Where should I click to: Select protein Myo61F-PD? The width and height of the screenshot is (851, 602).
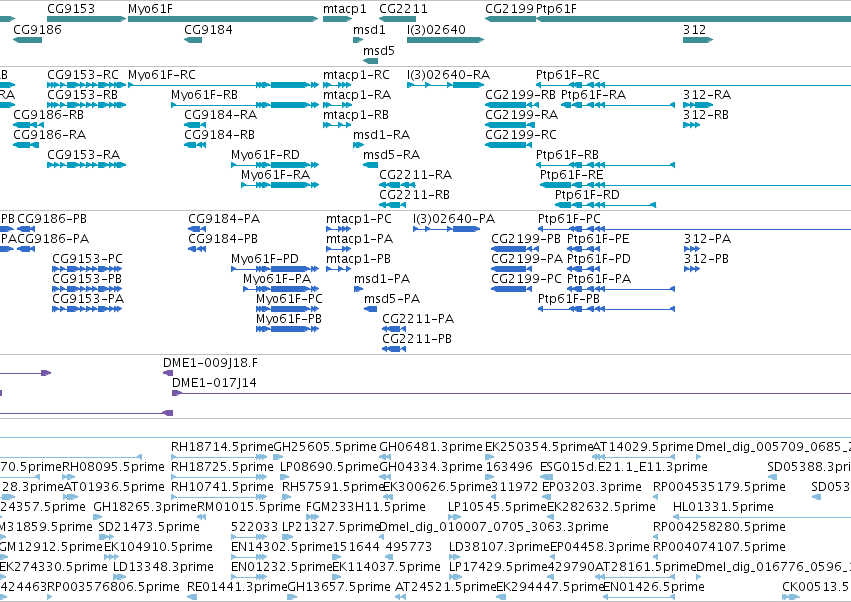(x=275, y=269)
